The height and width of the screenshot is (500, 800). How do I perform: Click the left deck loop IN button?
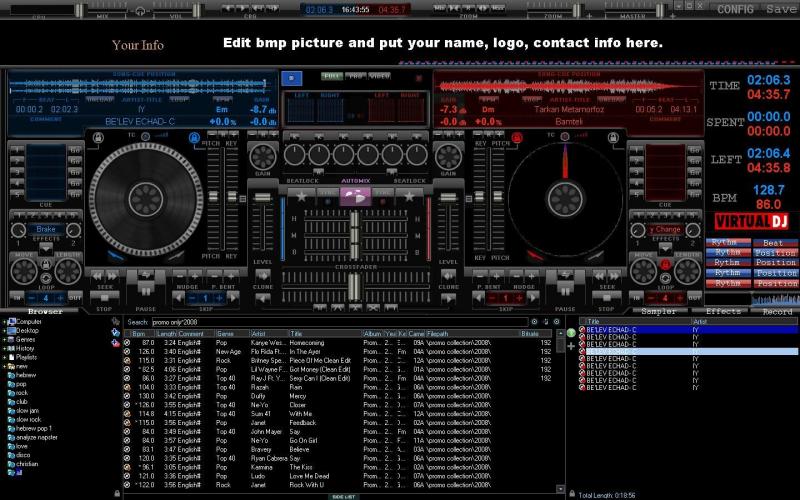tap(17, 298)
